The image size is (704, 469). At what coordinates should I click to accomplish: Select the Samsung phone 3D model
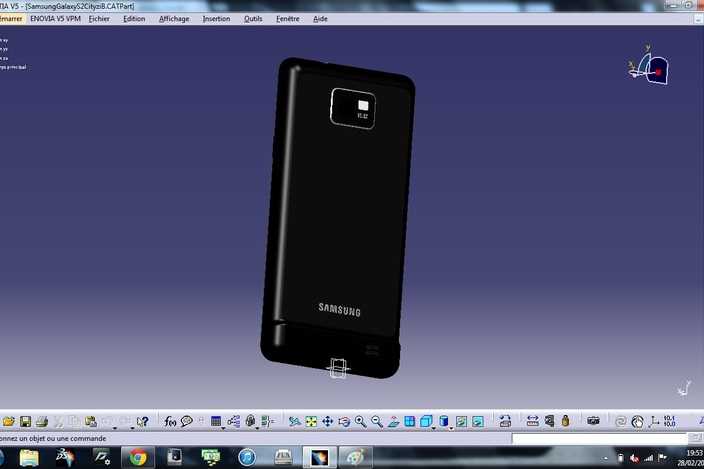[x=338, y=218]
